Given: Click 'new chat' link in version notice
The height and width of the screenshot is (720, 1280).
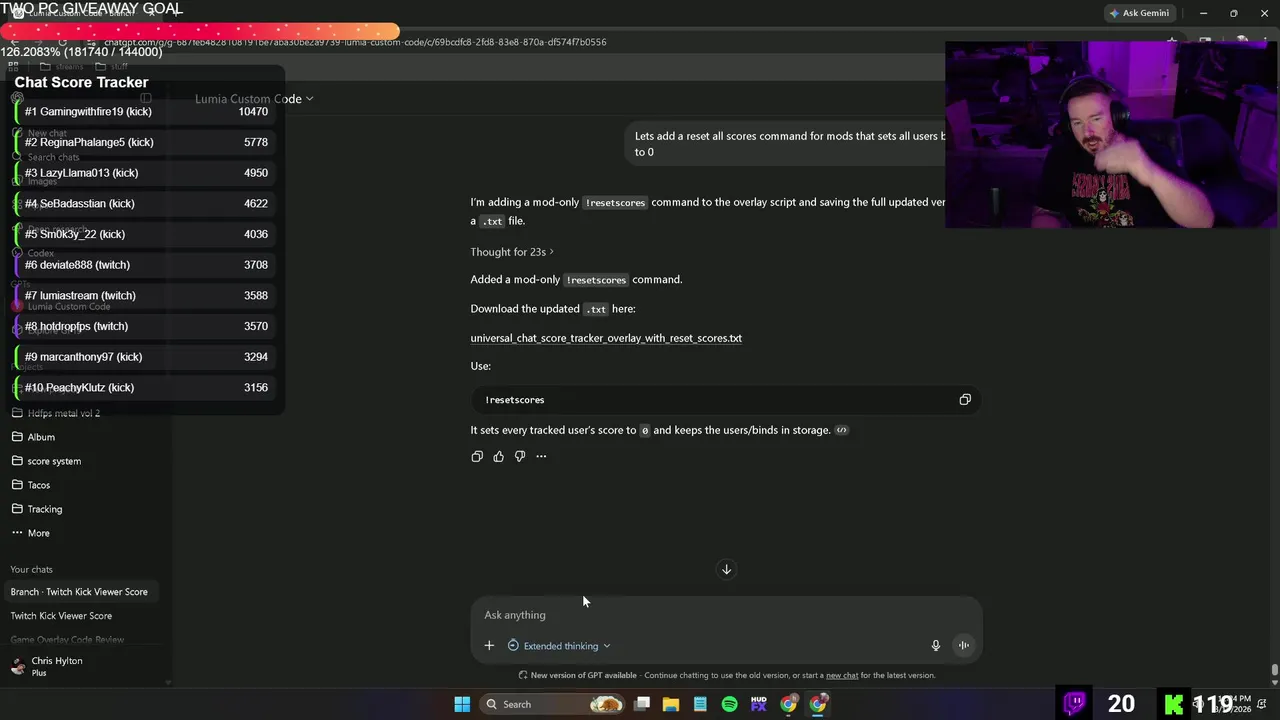Looking at the screenshot, I should pyautogui.click(x=842, y=675).
